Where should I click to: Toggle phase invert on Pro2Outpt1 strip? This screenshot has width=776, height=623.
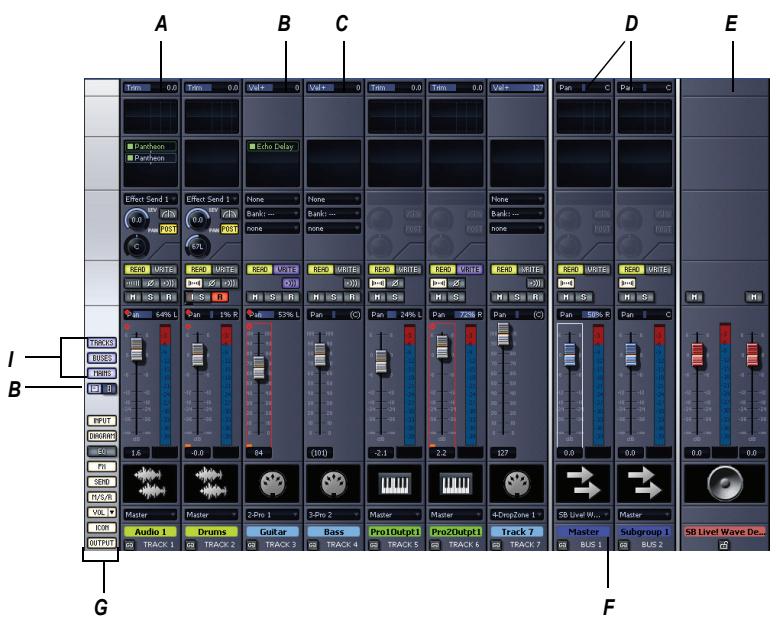pyautogui.click(x=456, y=283)
